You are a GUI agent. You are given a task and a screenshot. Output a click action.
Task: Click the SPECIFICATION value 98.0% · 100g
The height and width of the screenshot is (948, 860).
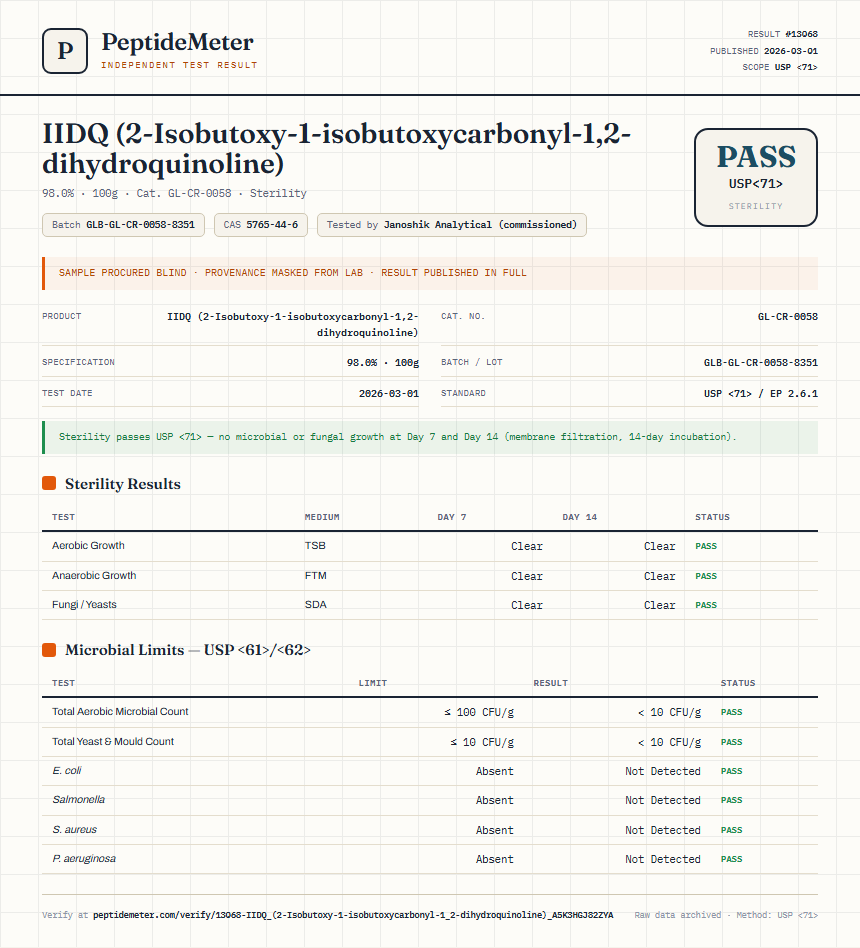pyautogui.click(x=382, y=363)
